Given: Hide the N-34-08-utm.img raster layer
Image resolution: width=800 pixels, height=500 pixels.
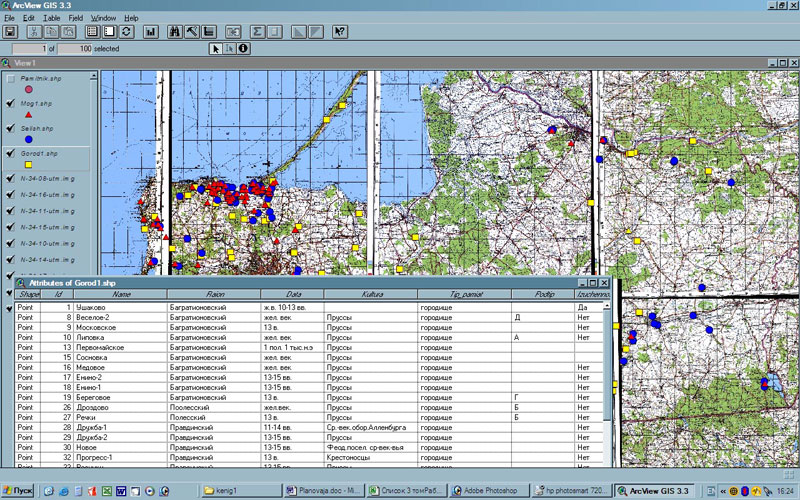Looking at the screenshot, I should (x=10, y=178).
